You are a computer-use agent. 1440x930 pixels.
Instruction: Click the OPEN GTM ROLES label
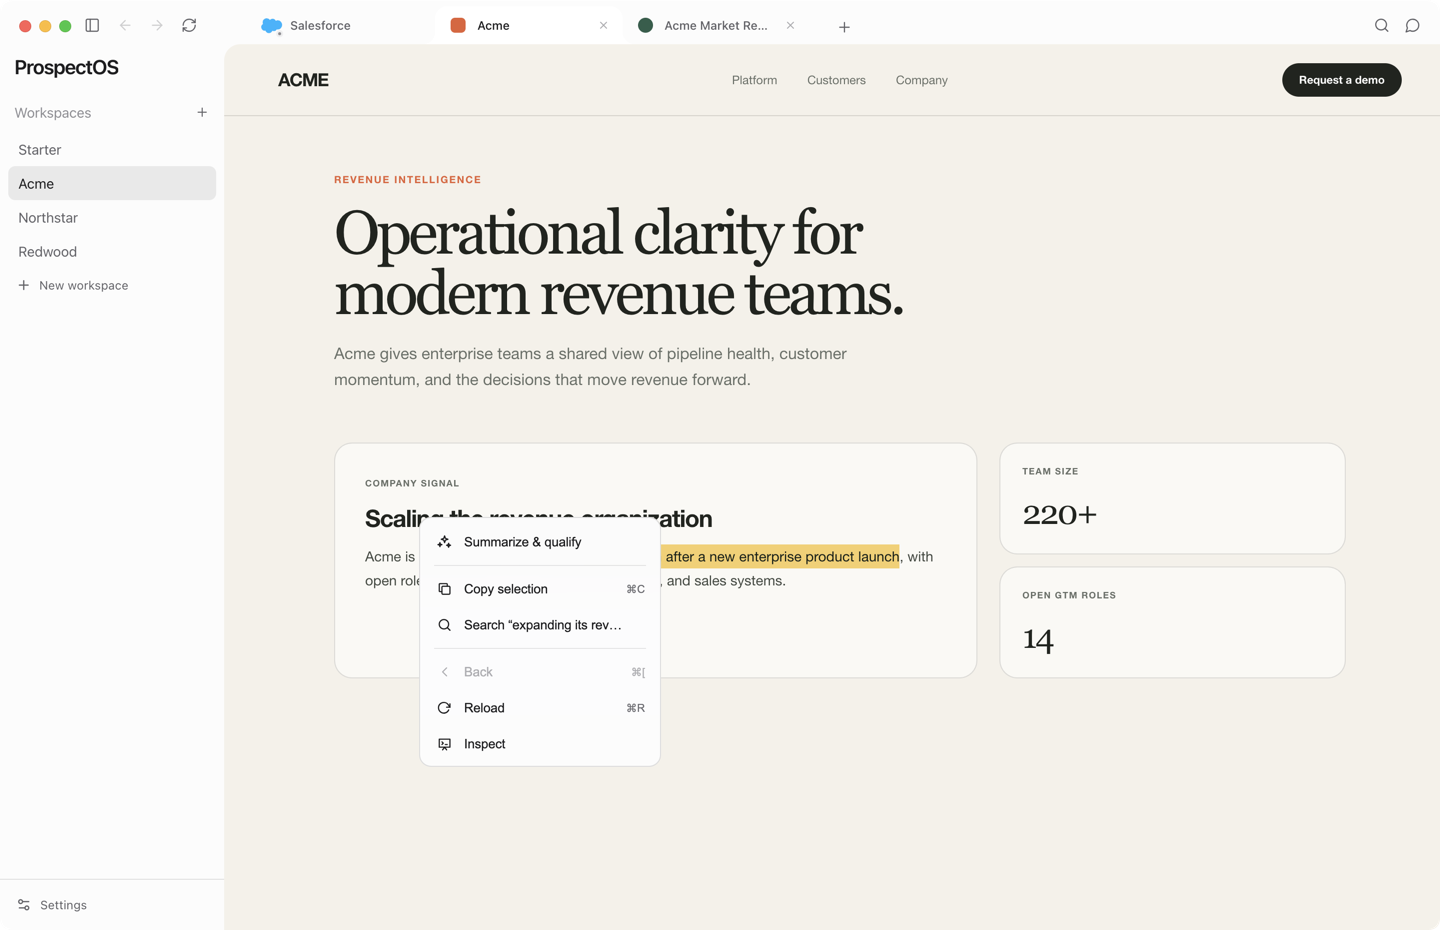coord(1069,595)
